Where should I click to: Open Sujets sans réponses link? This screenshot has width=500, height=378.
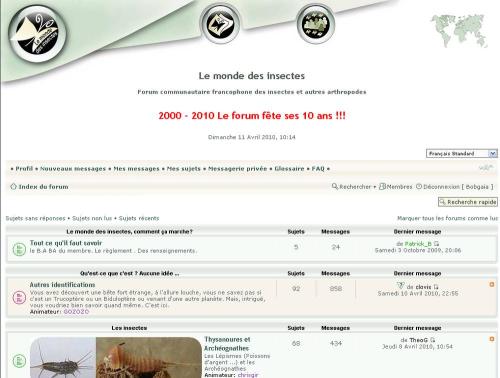tap(35, 218)
